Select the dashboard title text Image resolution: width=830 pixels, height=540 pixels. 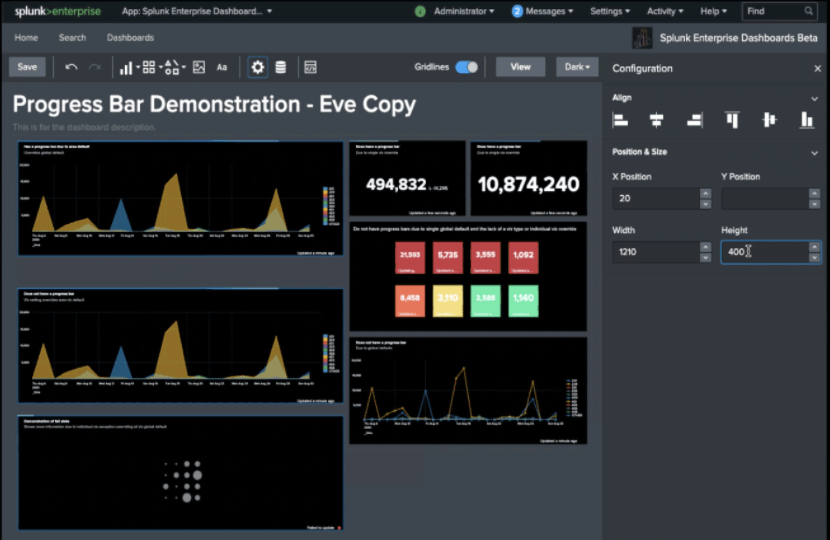[x=214, y=104]
